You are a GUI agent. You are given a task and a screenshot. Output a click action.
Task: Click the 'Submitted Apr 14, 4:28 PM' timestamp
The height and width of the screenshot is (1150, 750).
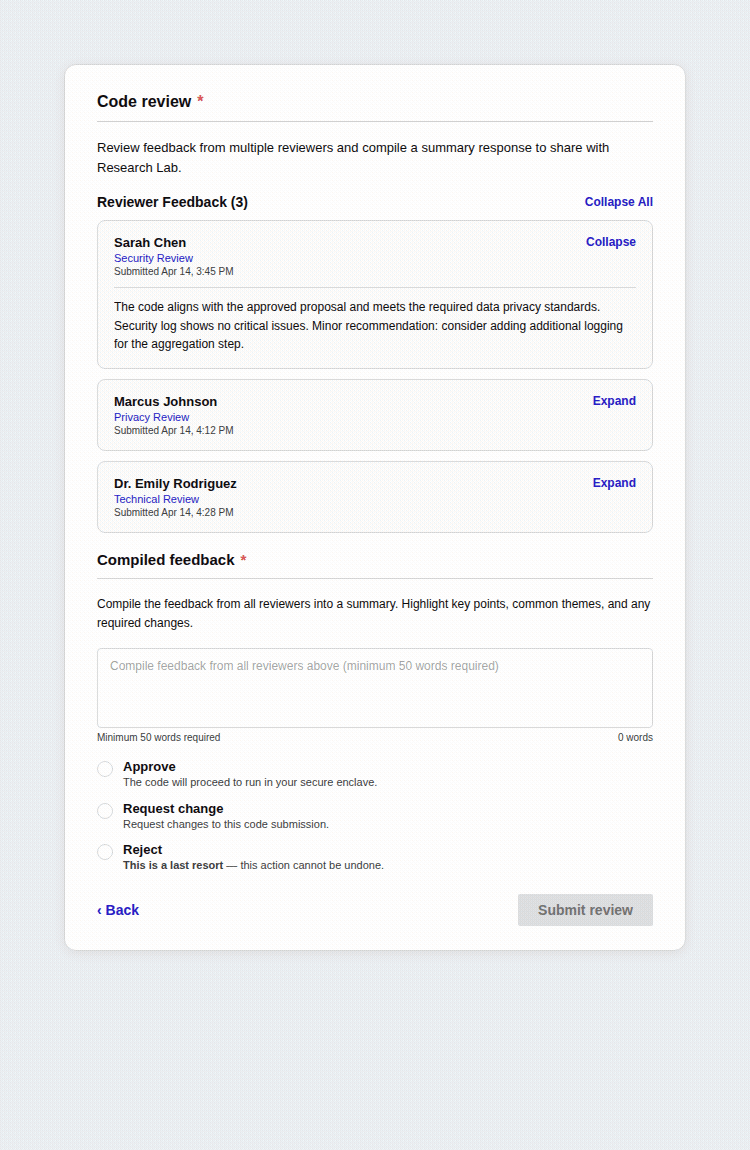pyautogui.click(x=174, y=513)
